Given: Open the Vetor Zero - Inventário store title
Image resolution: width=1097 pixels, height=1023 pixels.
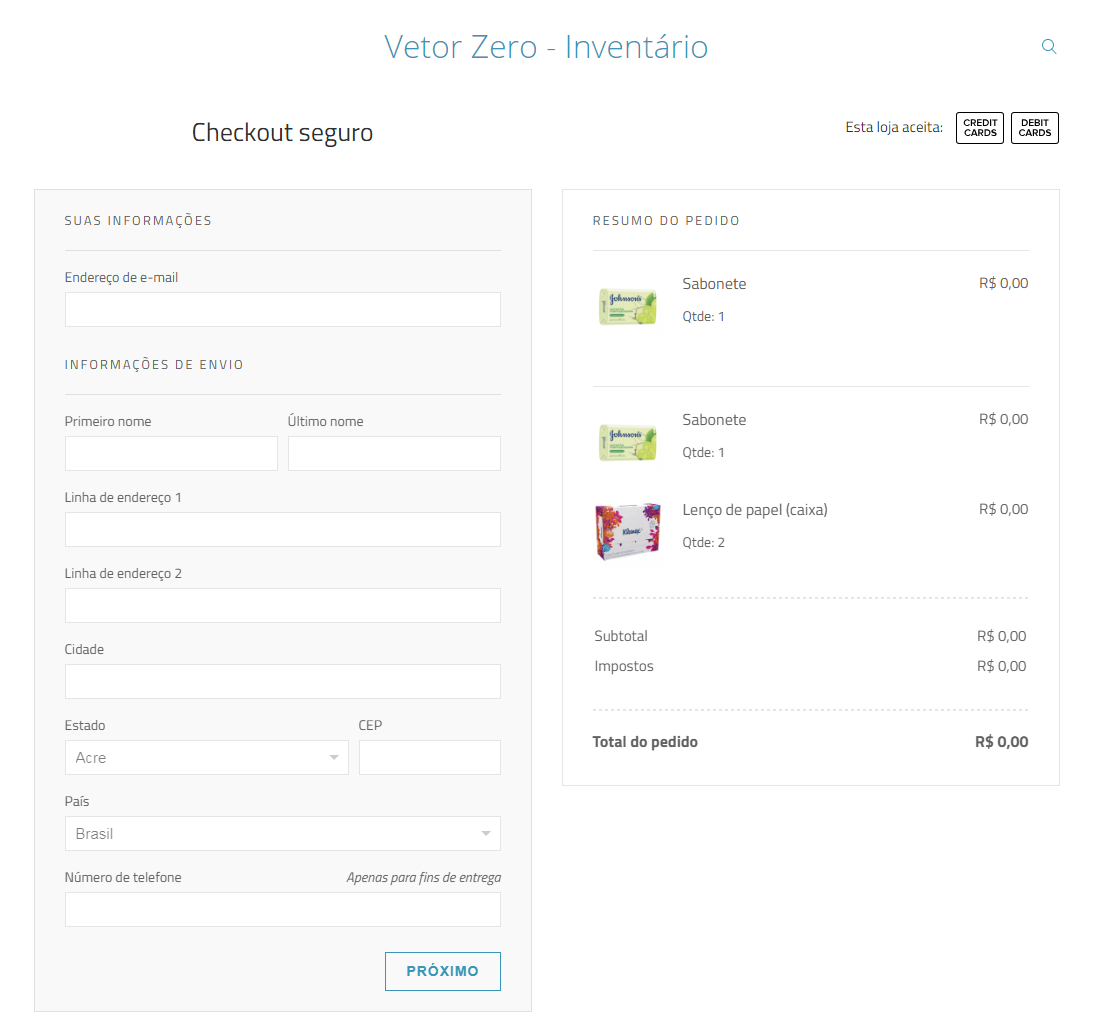Looking at the screenshot, I should [x=546, y=47].
